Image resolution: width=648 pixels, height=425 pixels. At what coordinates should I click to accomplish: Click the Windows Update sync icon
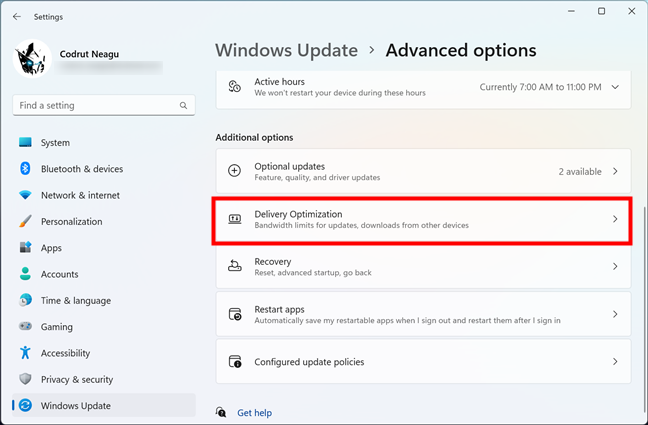point(25,405)
